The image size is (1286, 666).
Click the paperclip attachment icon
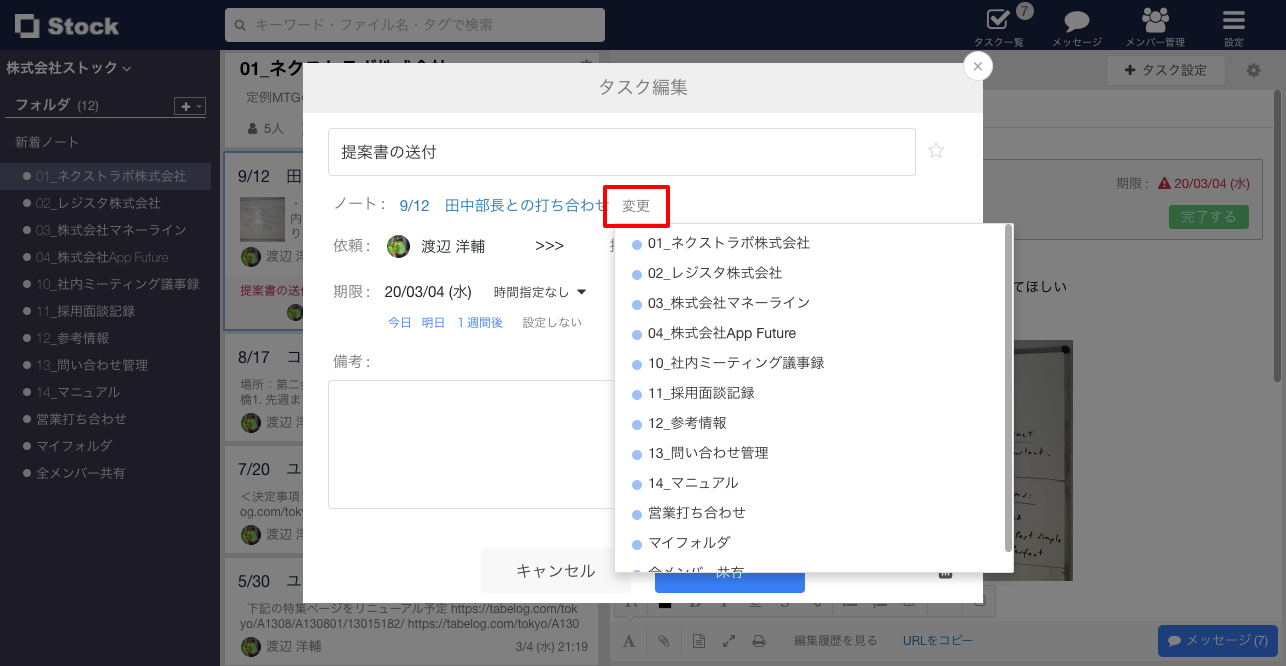(665, 641)
